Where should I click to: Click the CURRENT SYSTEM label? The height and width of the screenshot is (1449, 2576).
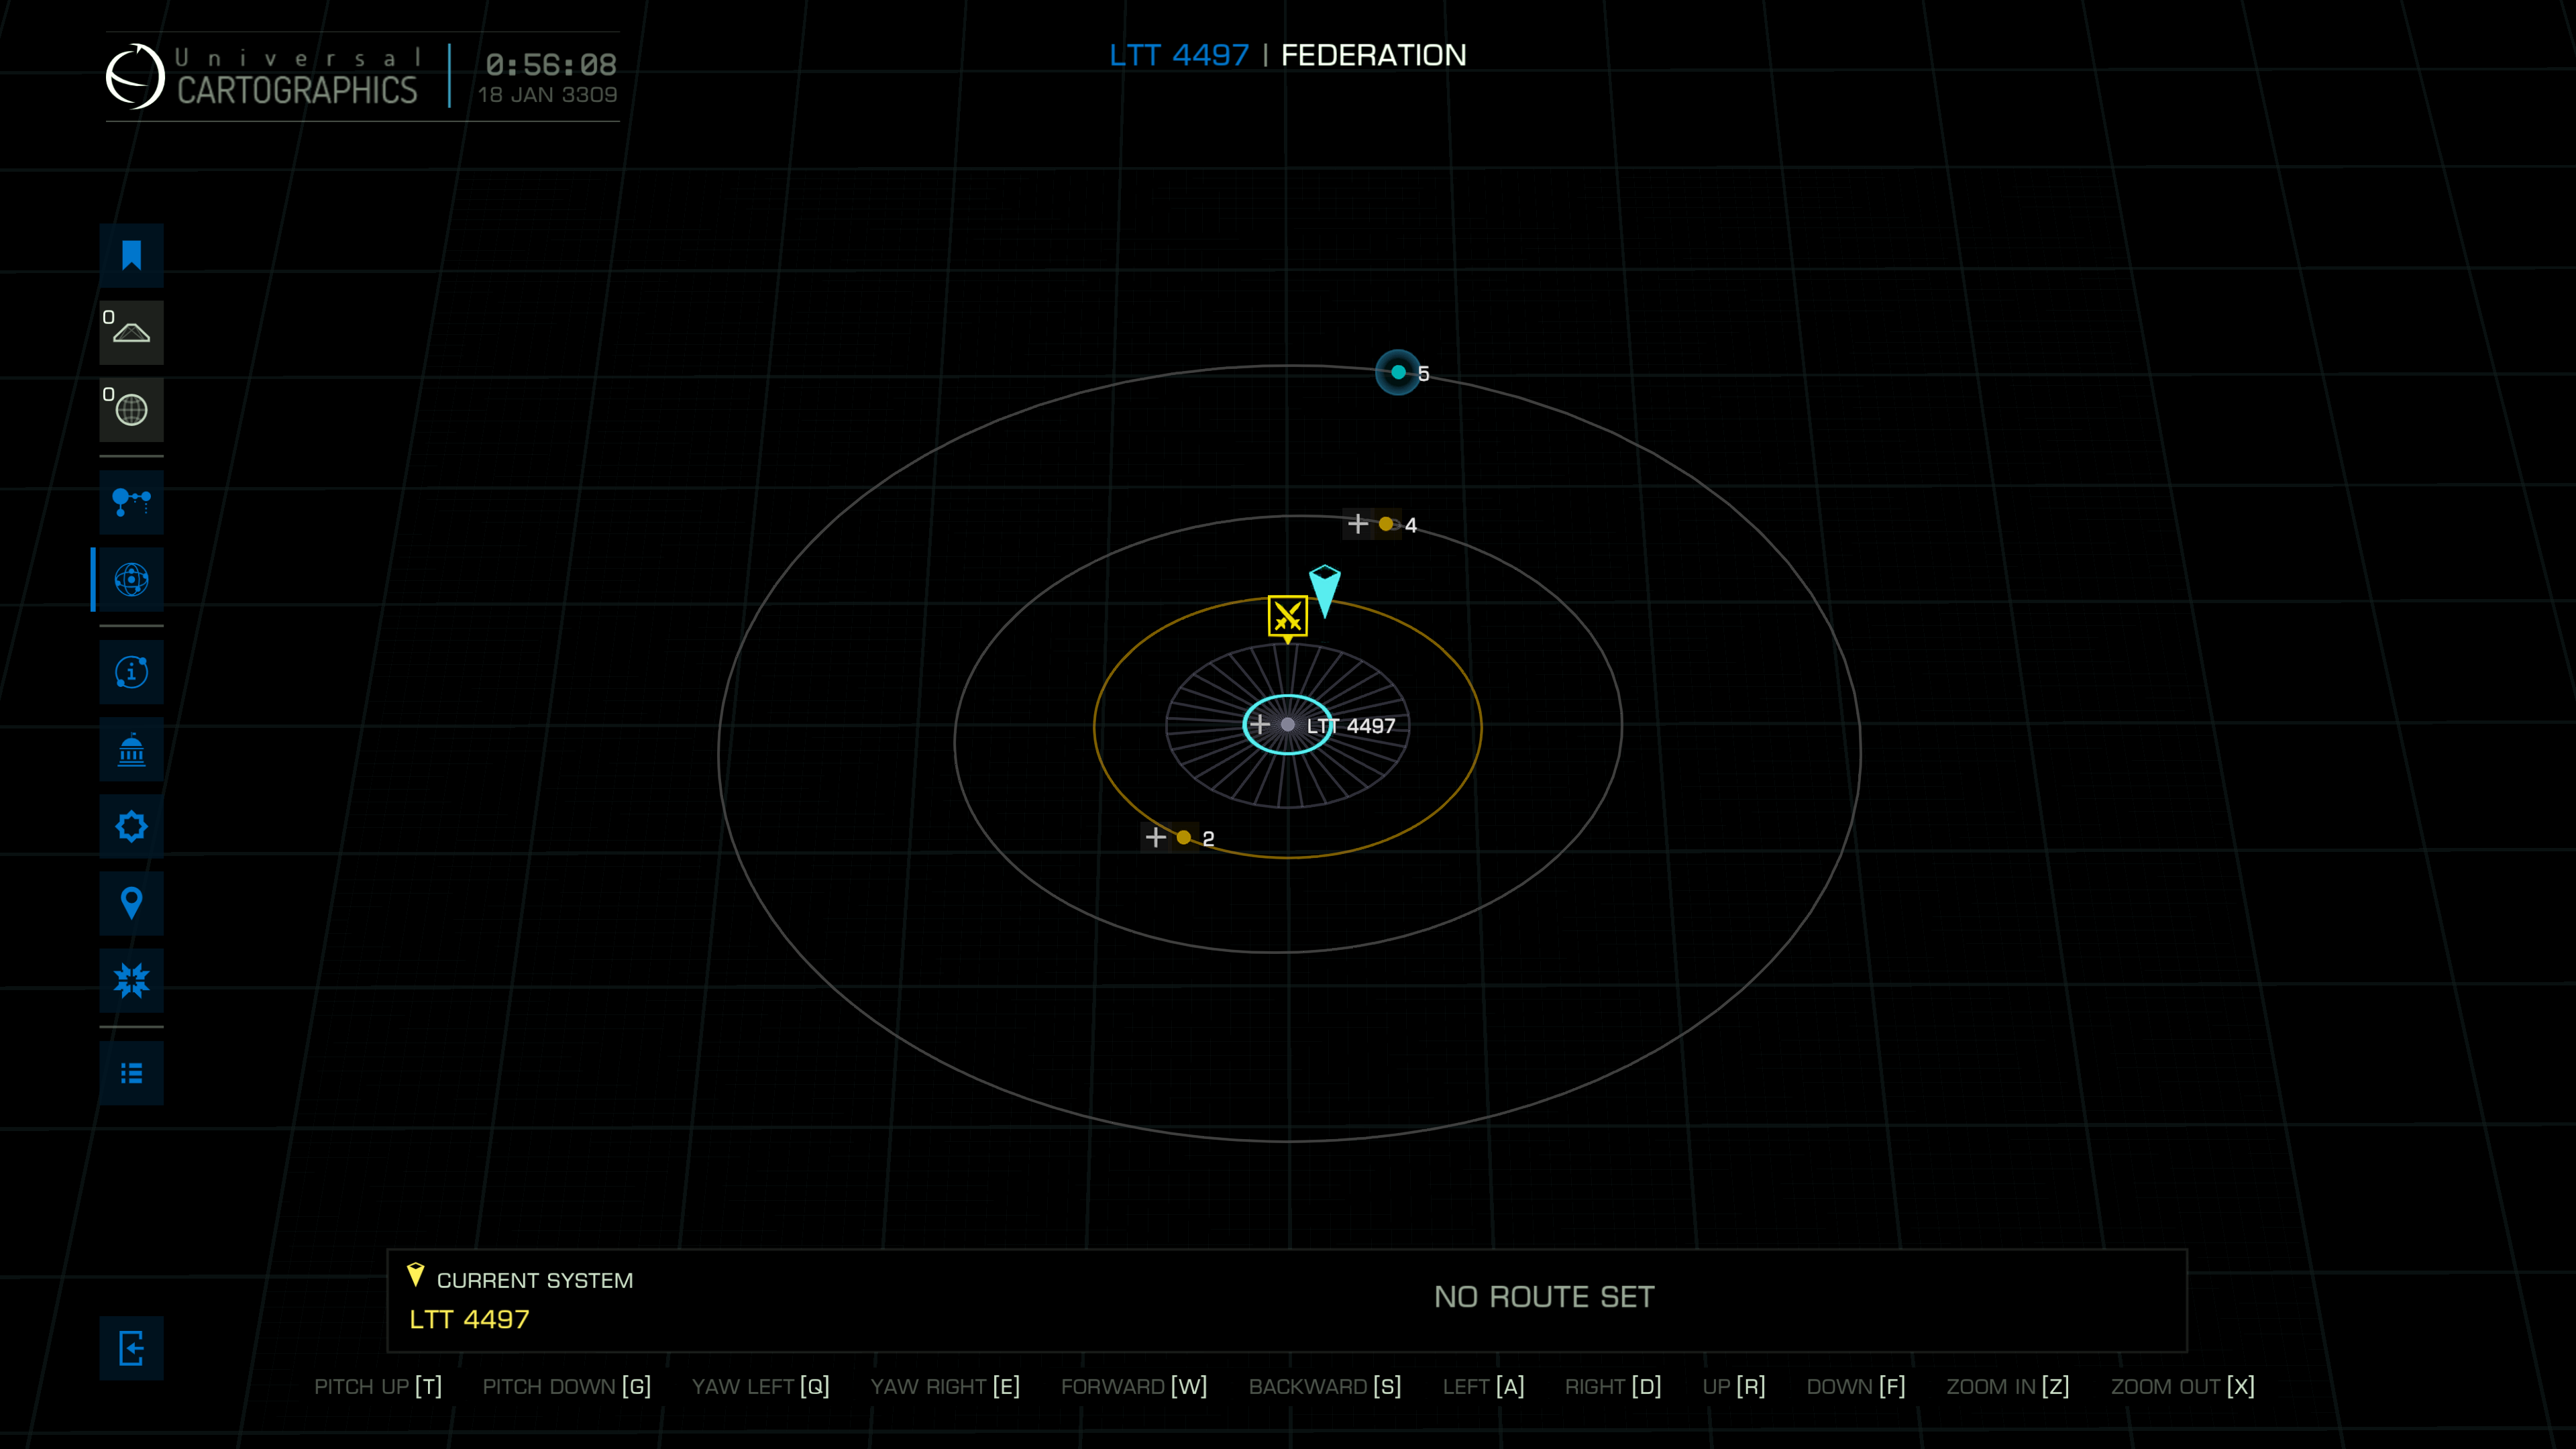pyautogui.click(x=535, y=1280)
